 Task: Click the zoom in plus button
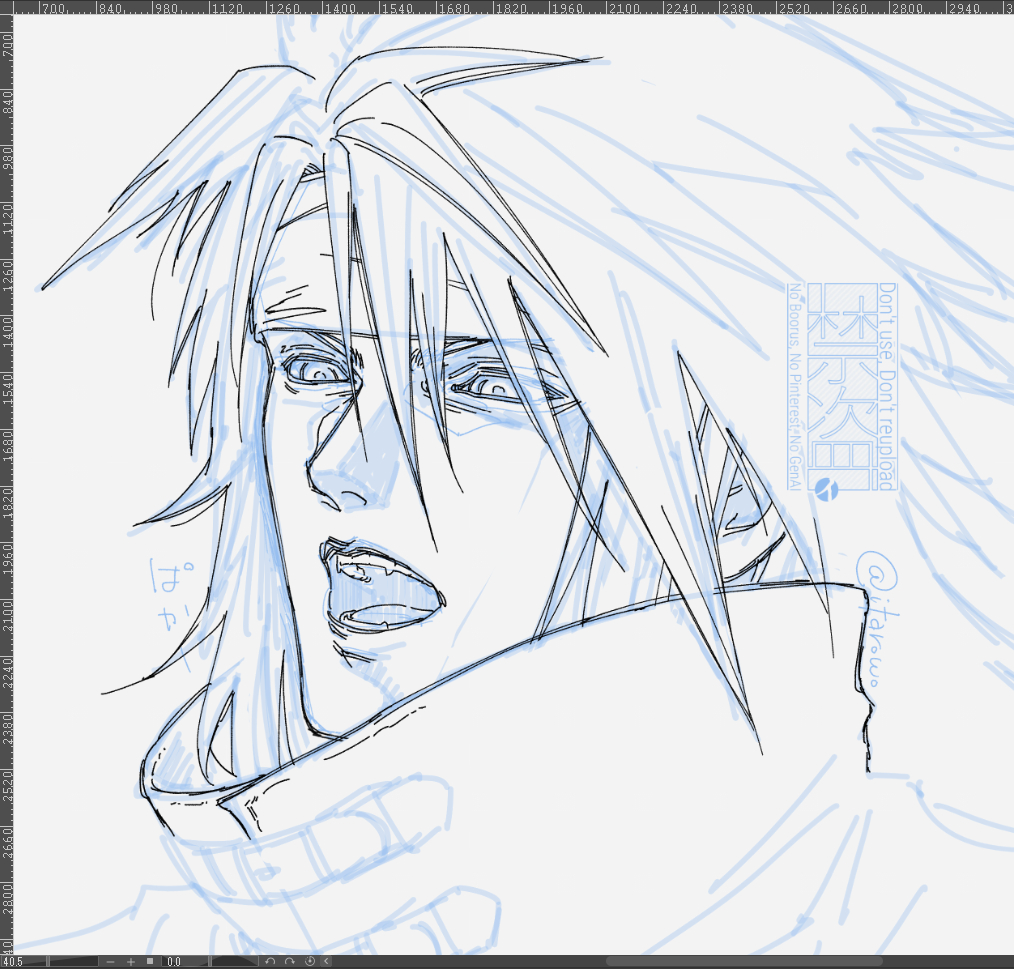pyautogui.click(x=130, y=962)
